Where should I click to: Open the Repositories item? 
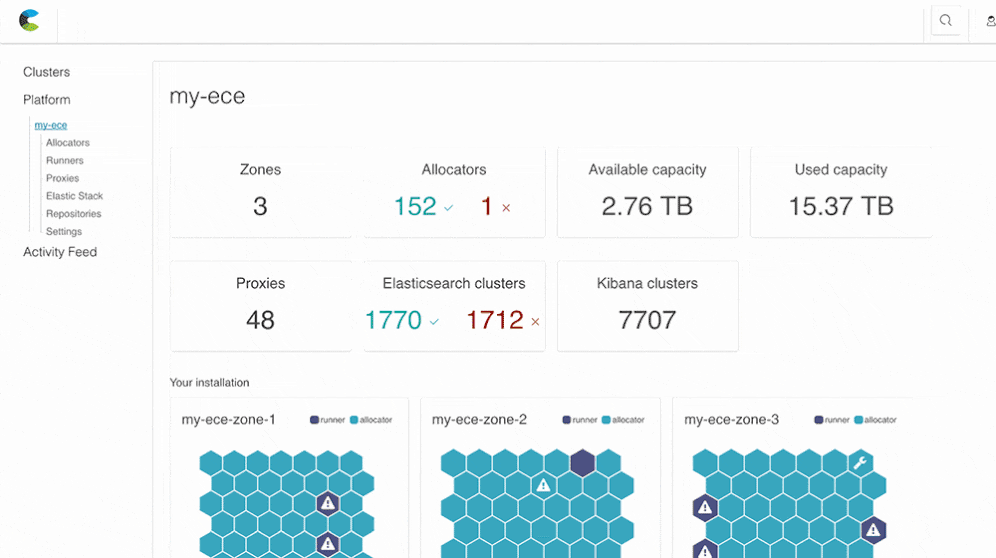[x=73, y=214]
